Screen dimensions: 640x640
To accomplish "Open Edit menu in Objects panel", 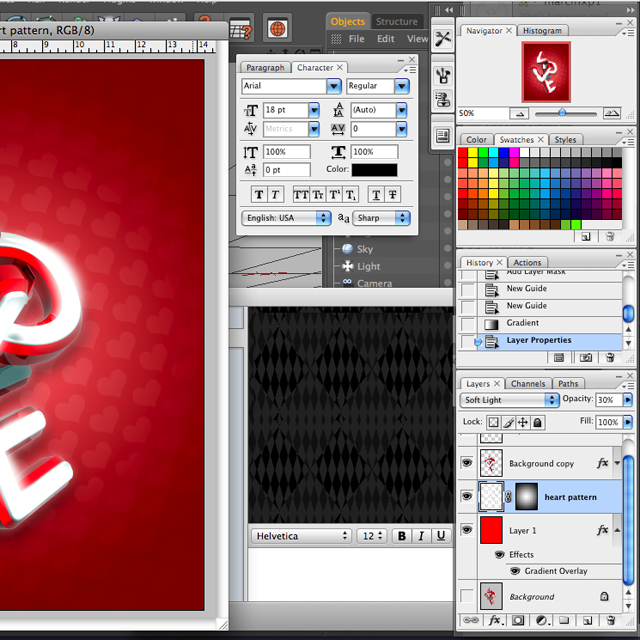I will (x=385, y=39).
